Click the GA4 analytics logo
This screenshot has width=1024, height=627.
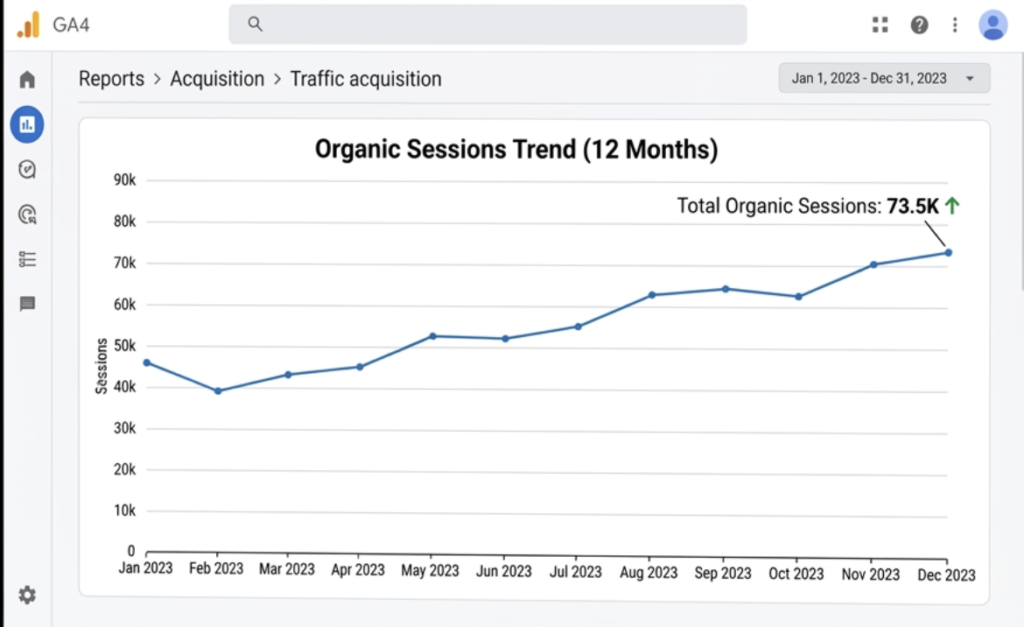point(28,25)
